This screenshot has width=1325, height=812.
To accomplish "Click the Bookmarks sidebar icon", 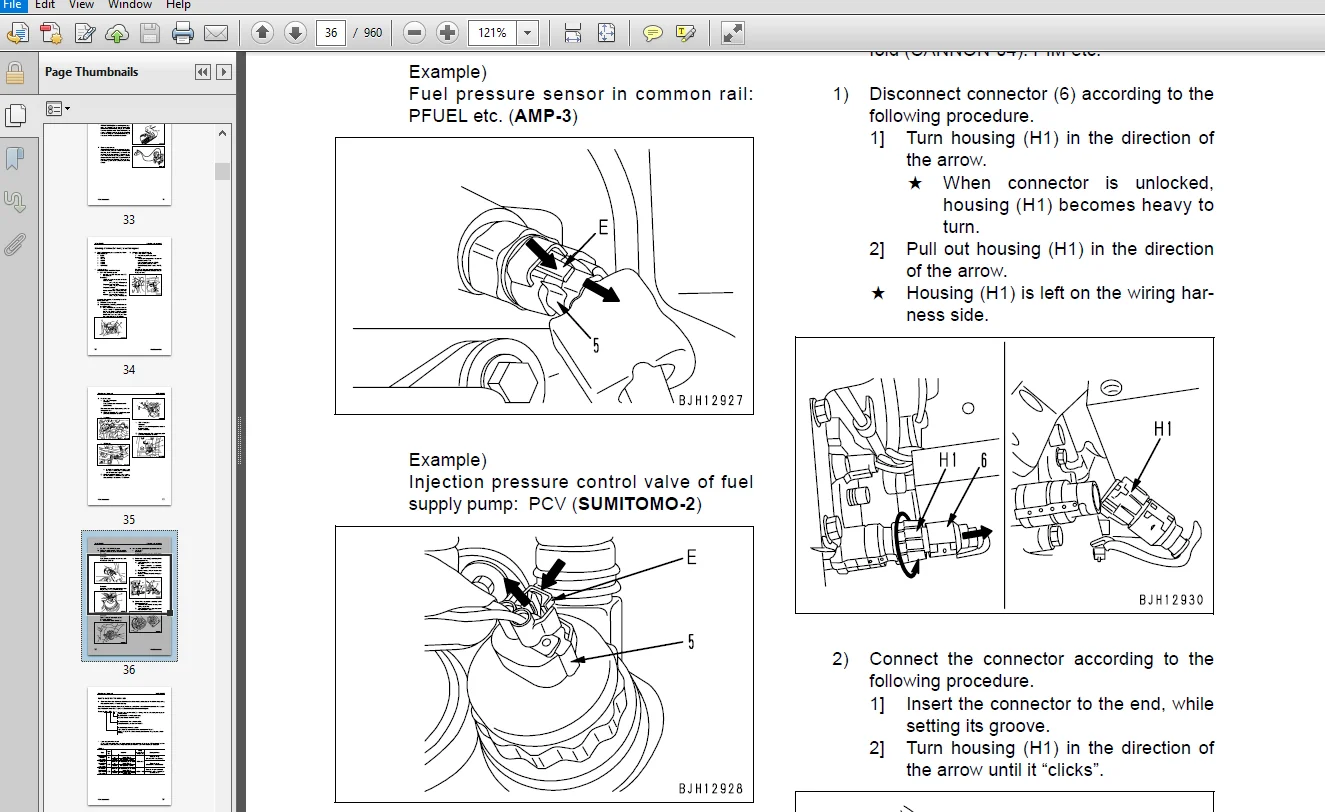I will [15, 158].
